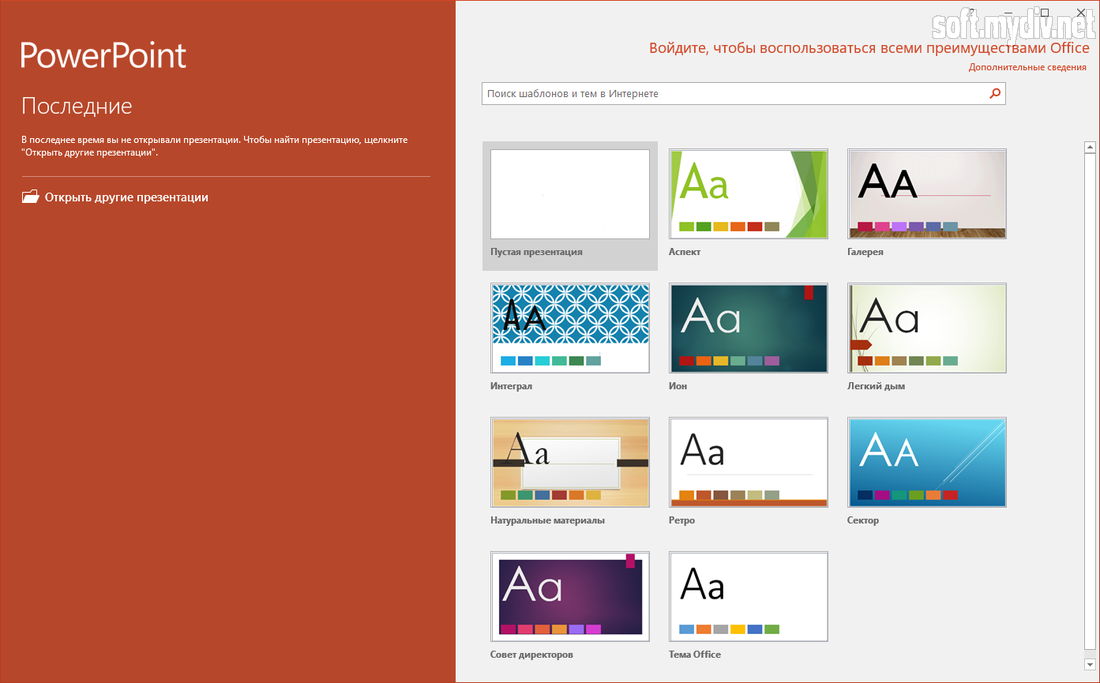
Task: Select the Легкий дым theme thumbnail
Action: point(927,328)
